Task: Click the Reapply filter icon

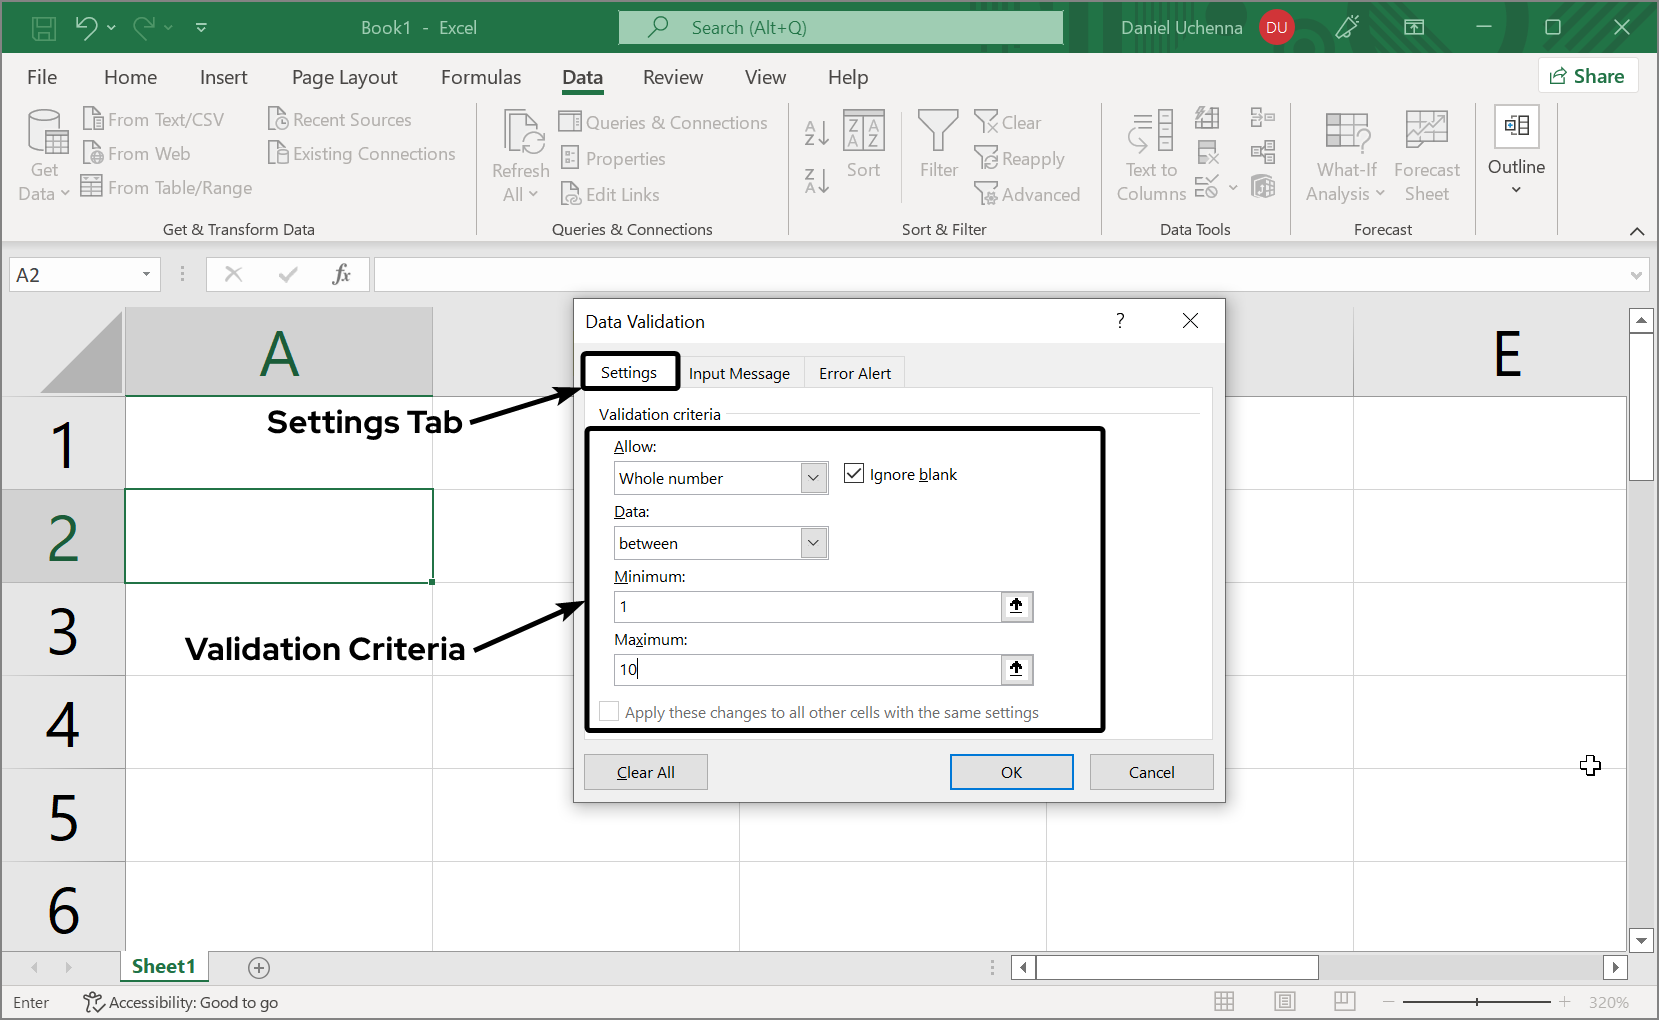Action: pyautogui.click(x=1020, y=158)
